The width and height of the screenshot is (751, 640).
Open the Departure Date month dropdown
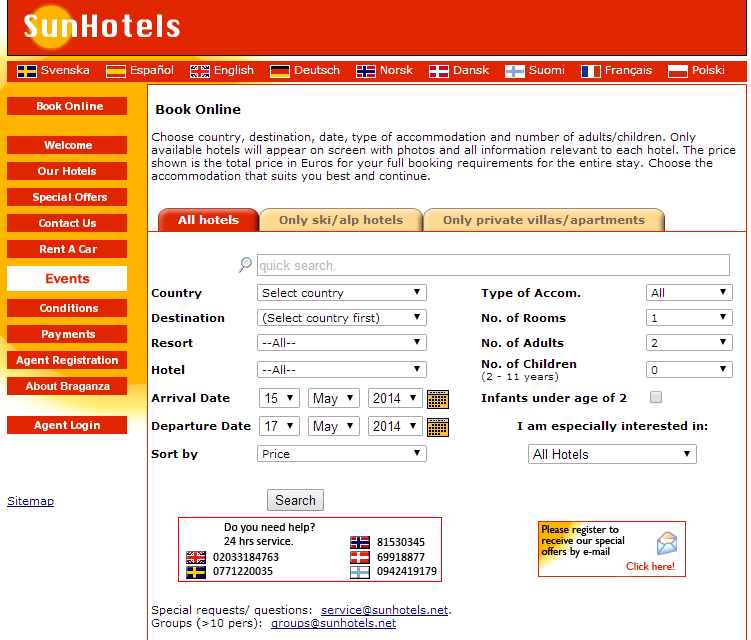pos(333,426)
